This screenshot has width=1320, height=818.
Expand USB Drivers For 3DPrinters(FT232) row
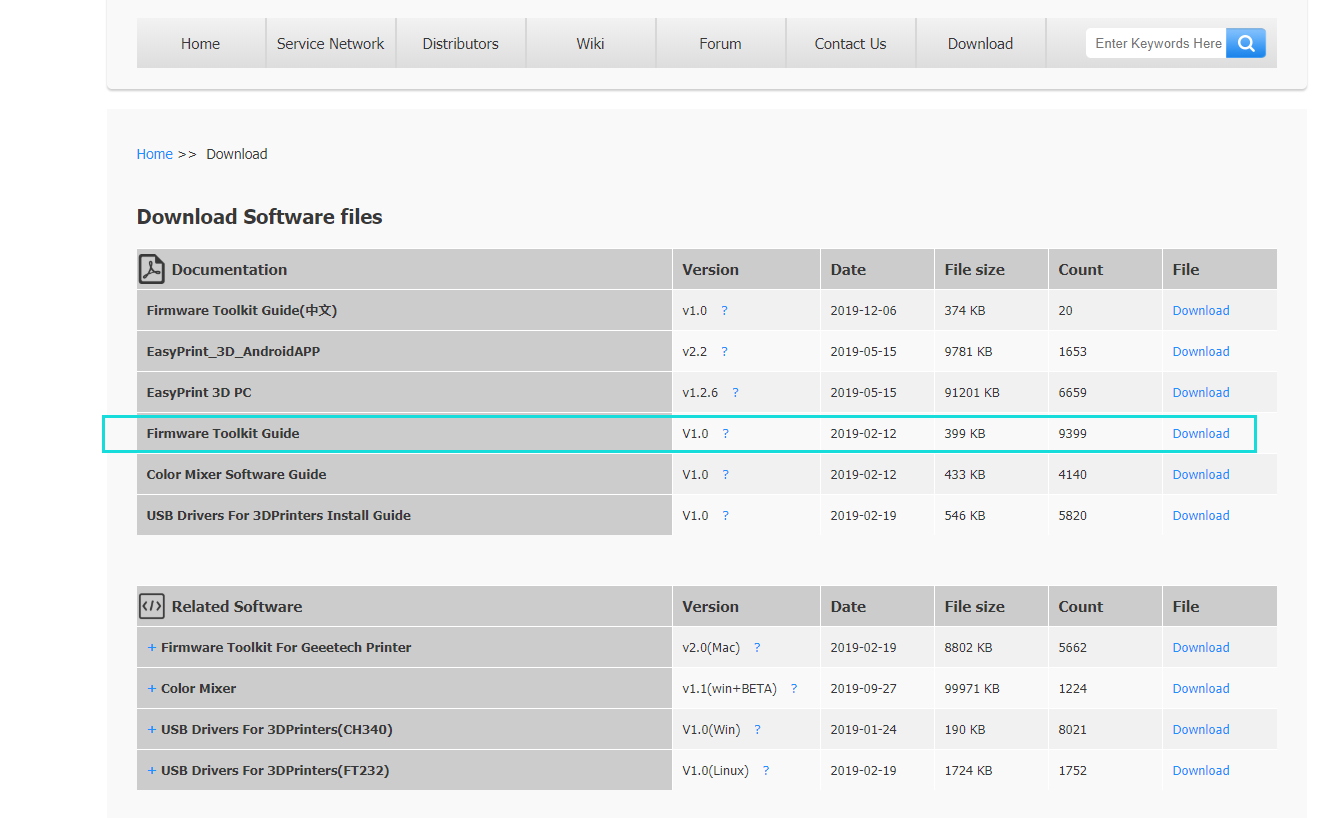(152, 771)
